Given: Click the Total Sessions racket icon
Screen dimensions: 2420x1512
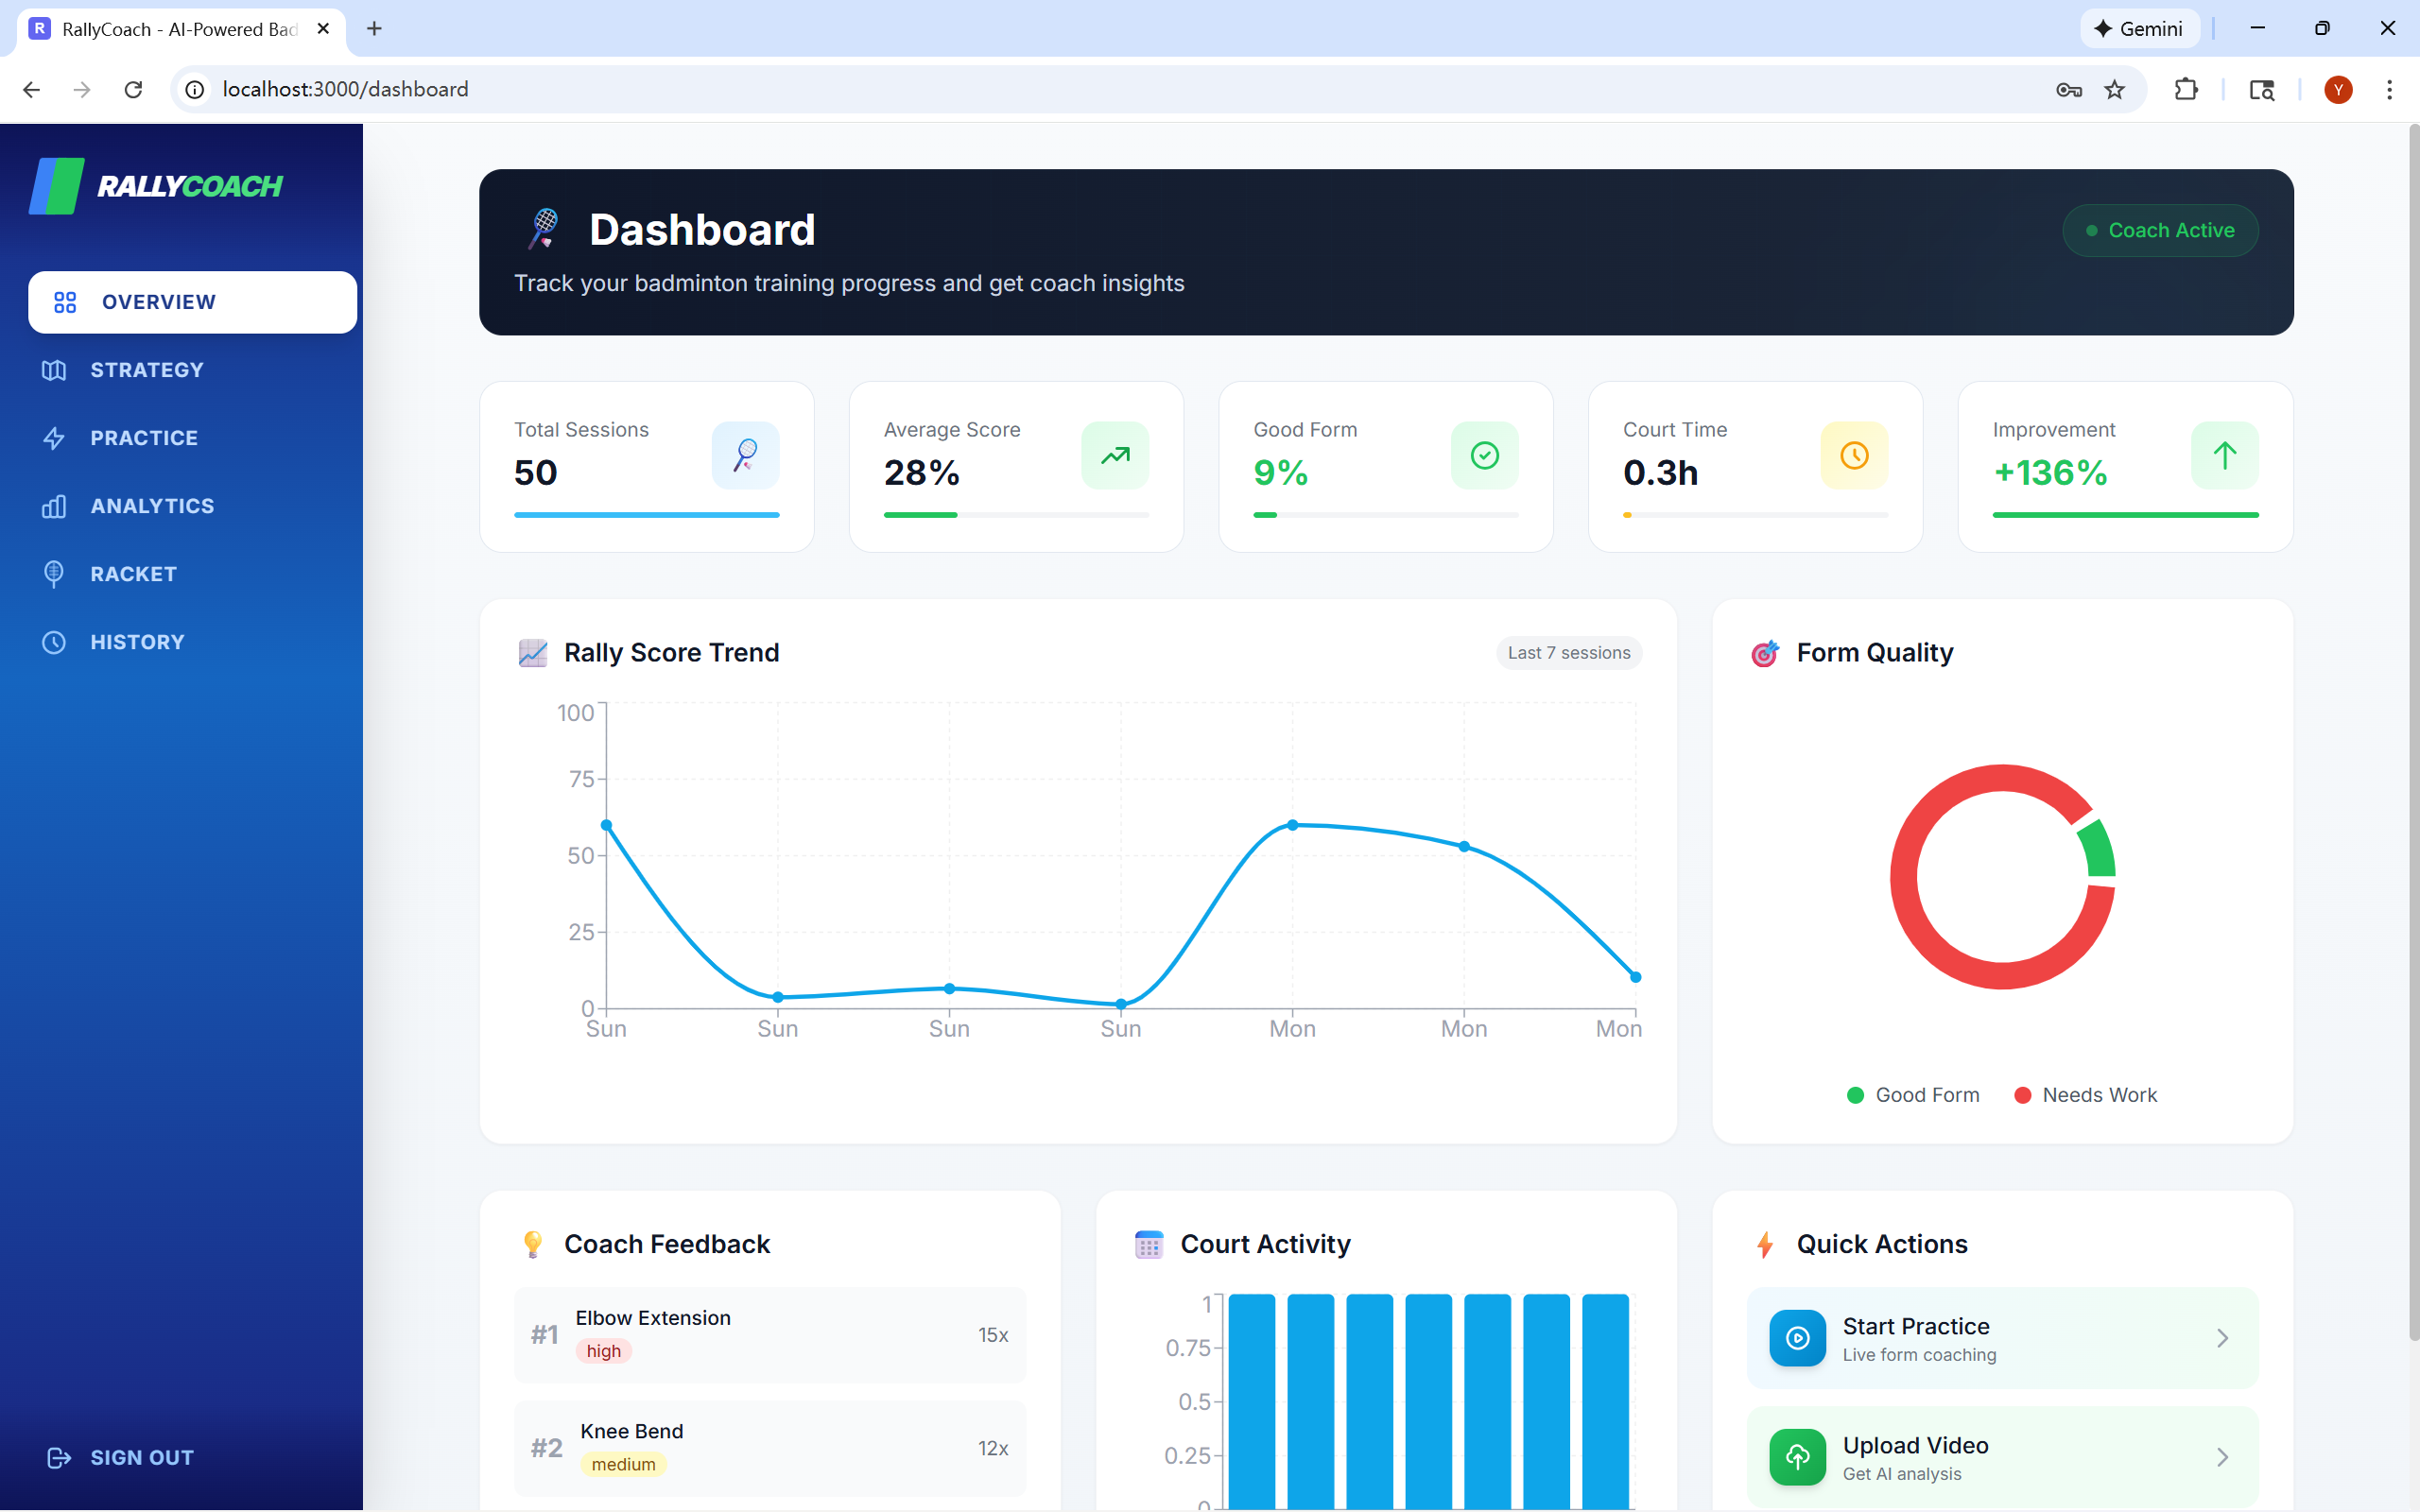Looking at the screenshot, I should click(745, 456).
